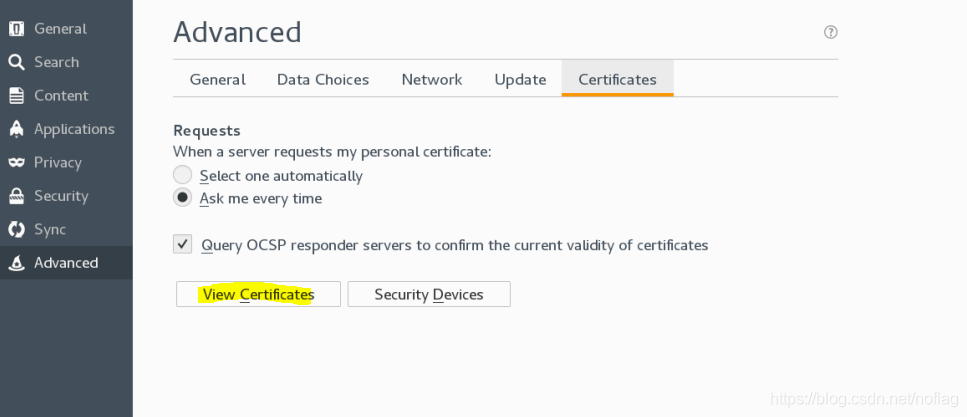The image size is (967, 417).
Task: Open the help question mark icon
Action: click(x=831, y=32)
